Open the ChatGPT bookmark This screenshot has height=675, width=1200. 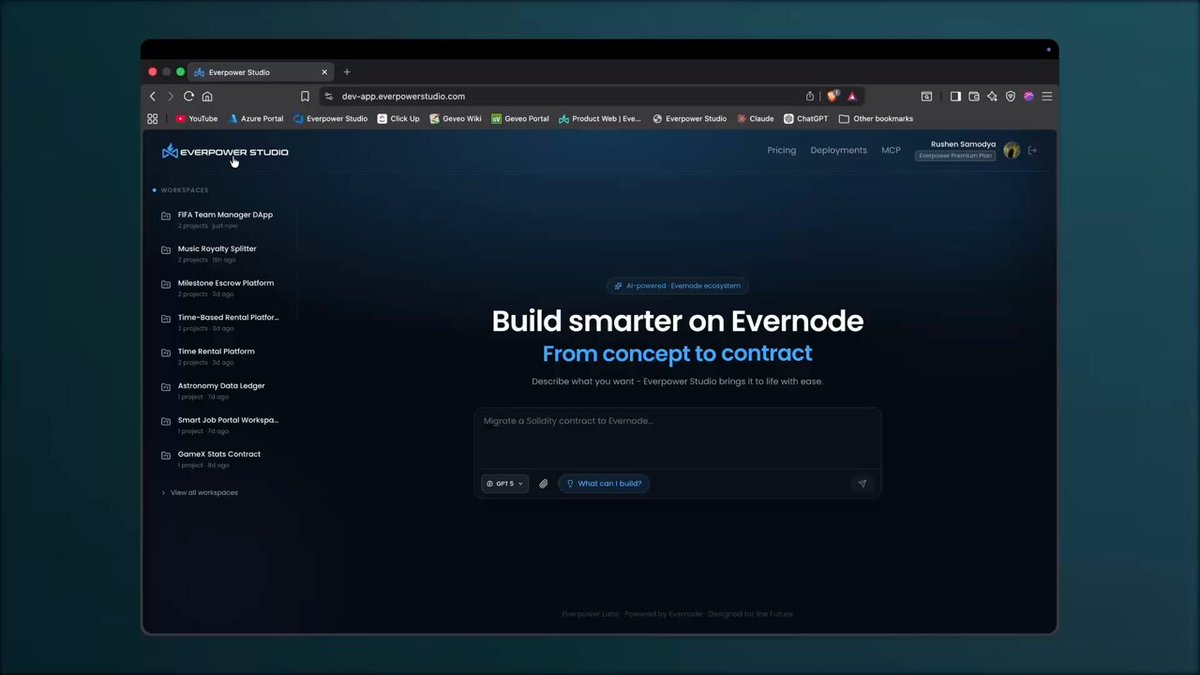click(x=806, y=118)
